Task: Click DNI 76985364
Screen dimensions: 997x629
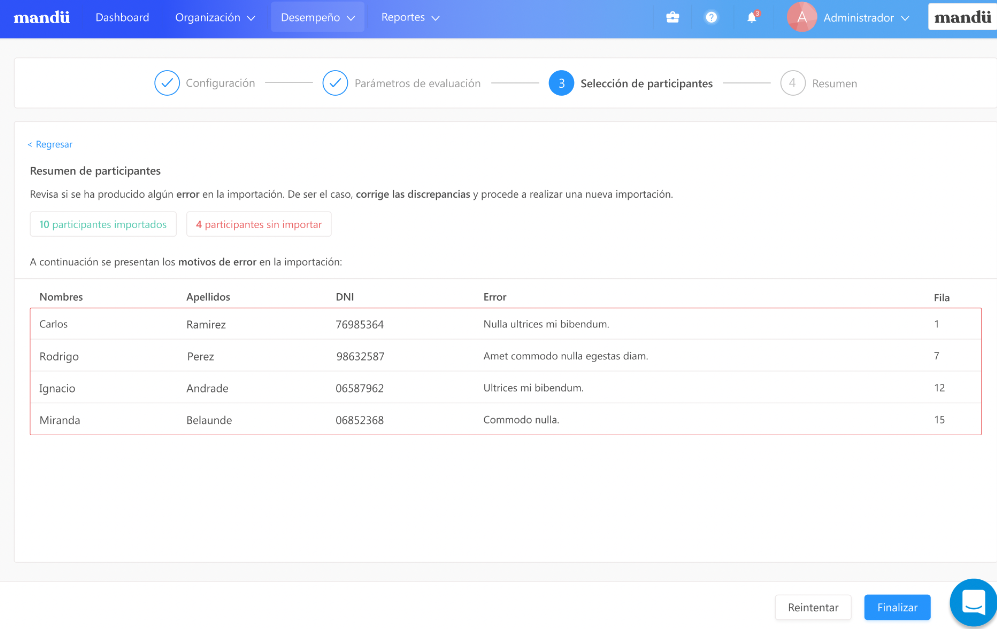Action: coord(360,324)
